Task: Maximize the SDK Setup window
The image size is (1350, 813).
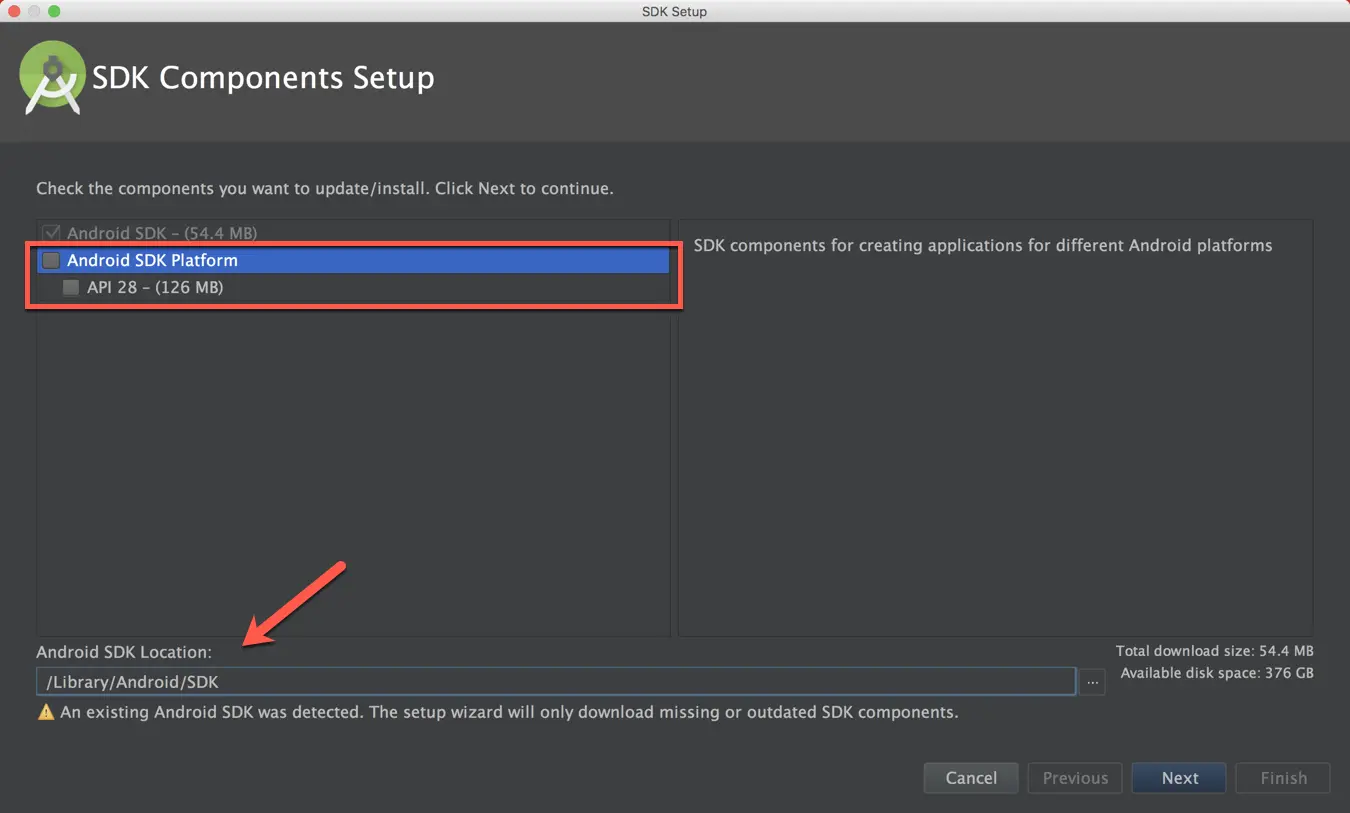Action: 54,11
